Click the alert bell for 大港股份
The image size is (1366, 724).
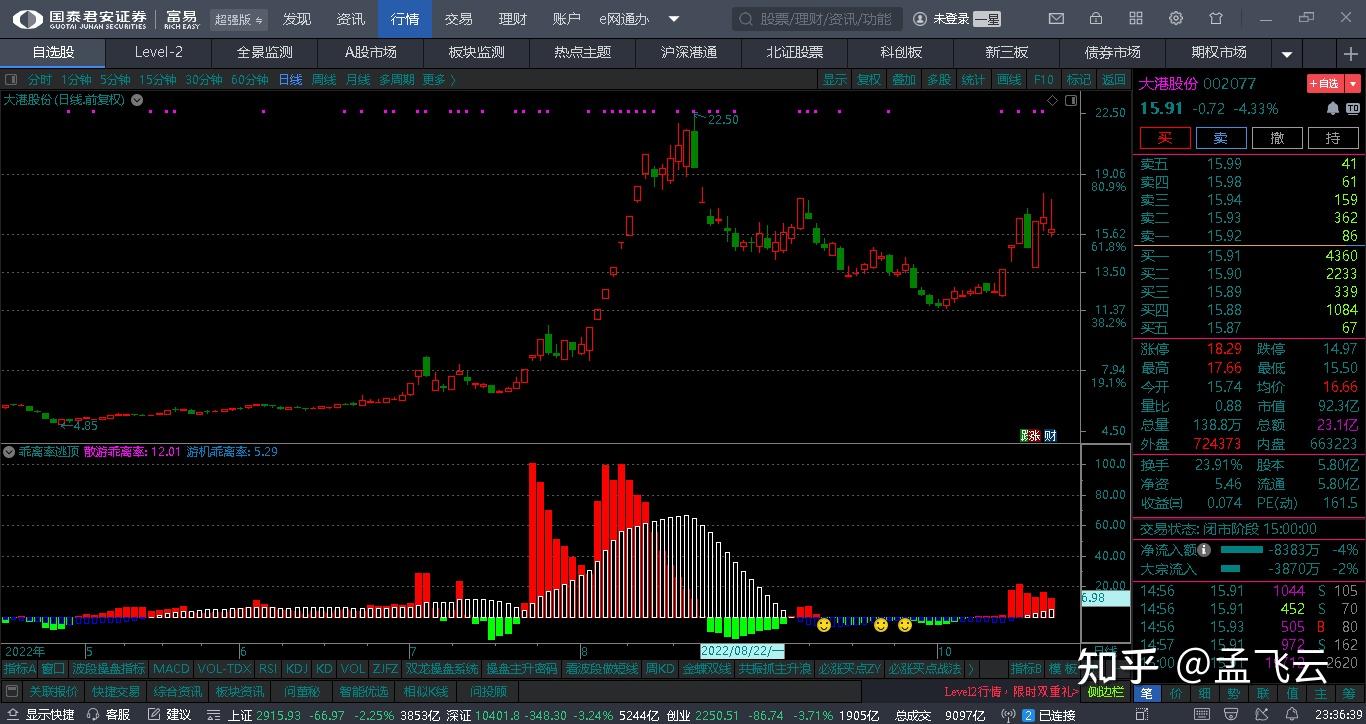click(1332, 108)
